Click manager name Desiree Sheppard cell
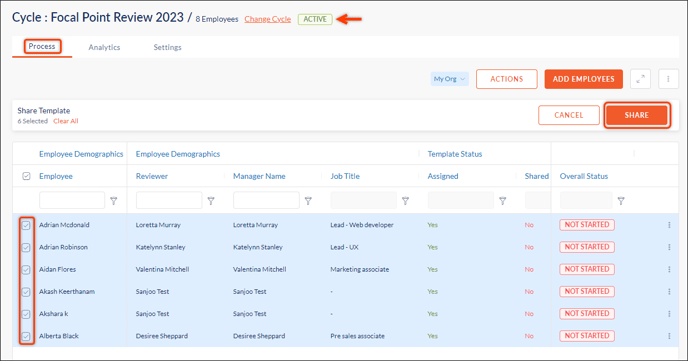 (259, 336)
